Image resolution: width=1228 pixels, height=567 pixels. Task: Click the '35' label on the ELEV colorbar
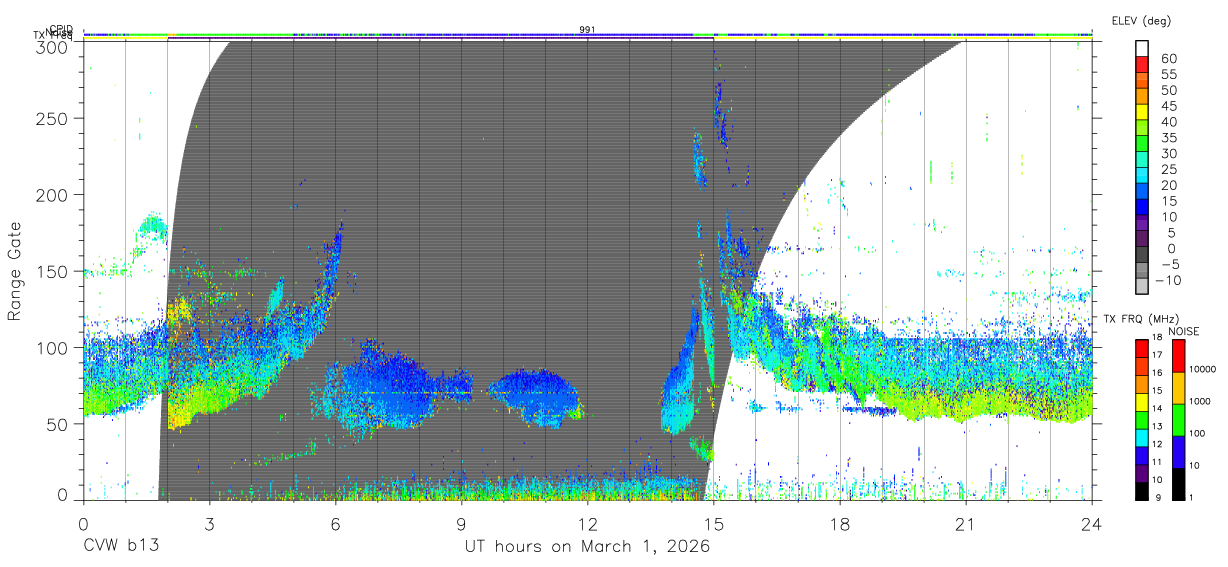tap(1168, 138)
